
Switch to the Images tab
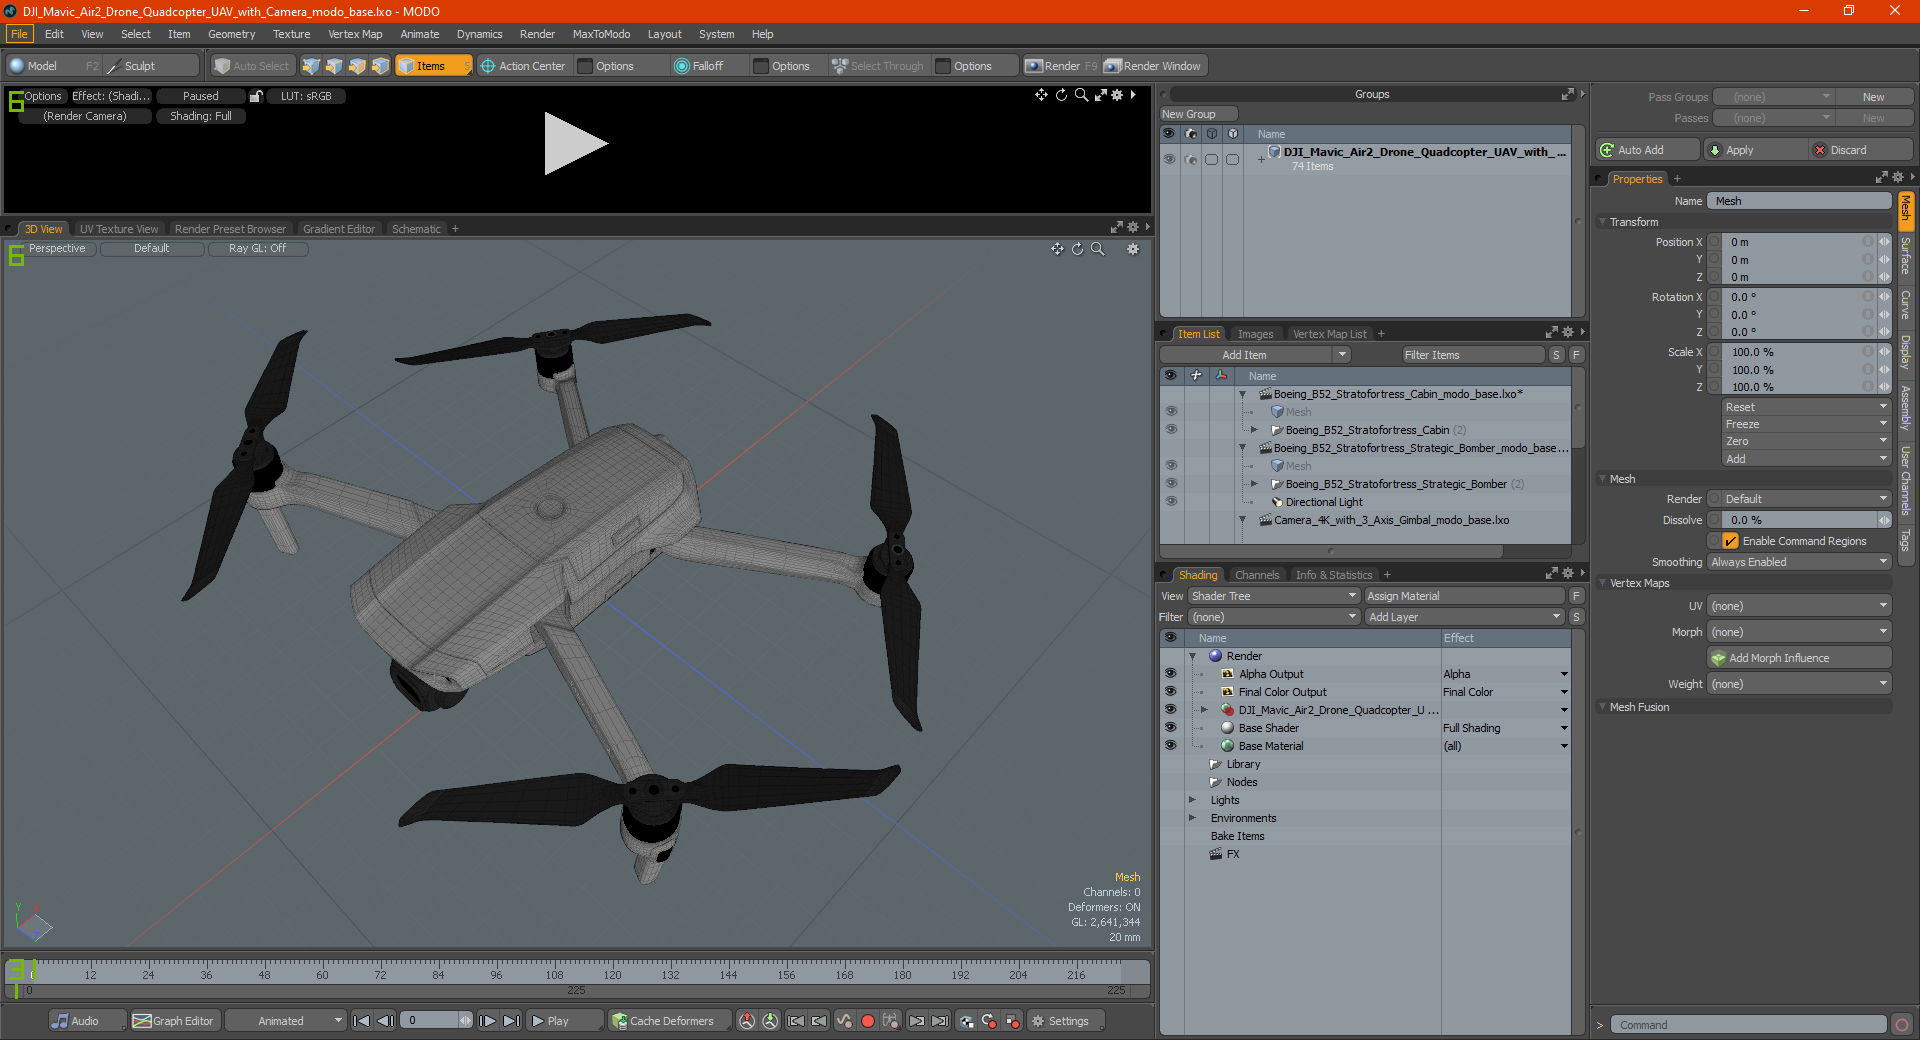1255,334
